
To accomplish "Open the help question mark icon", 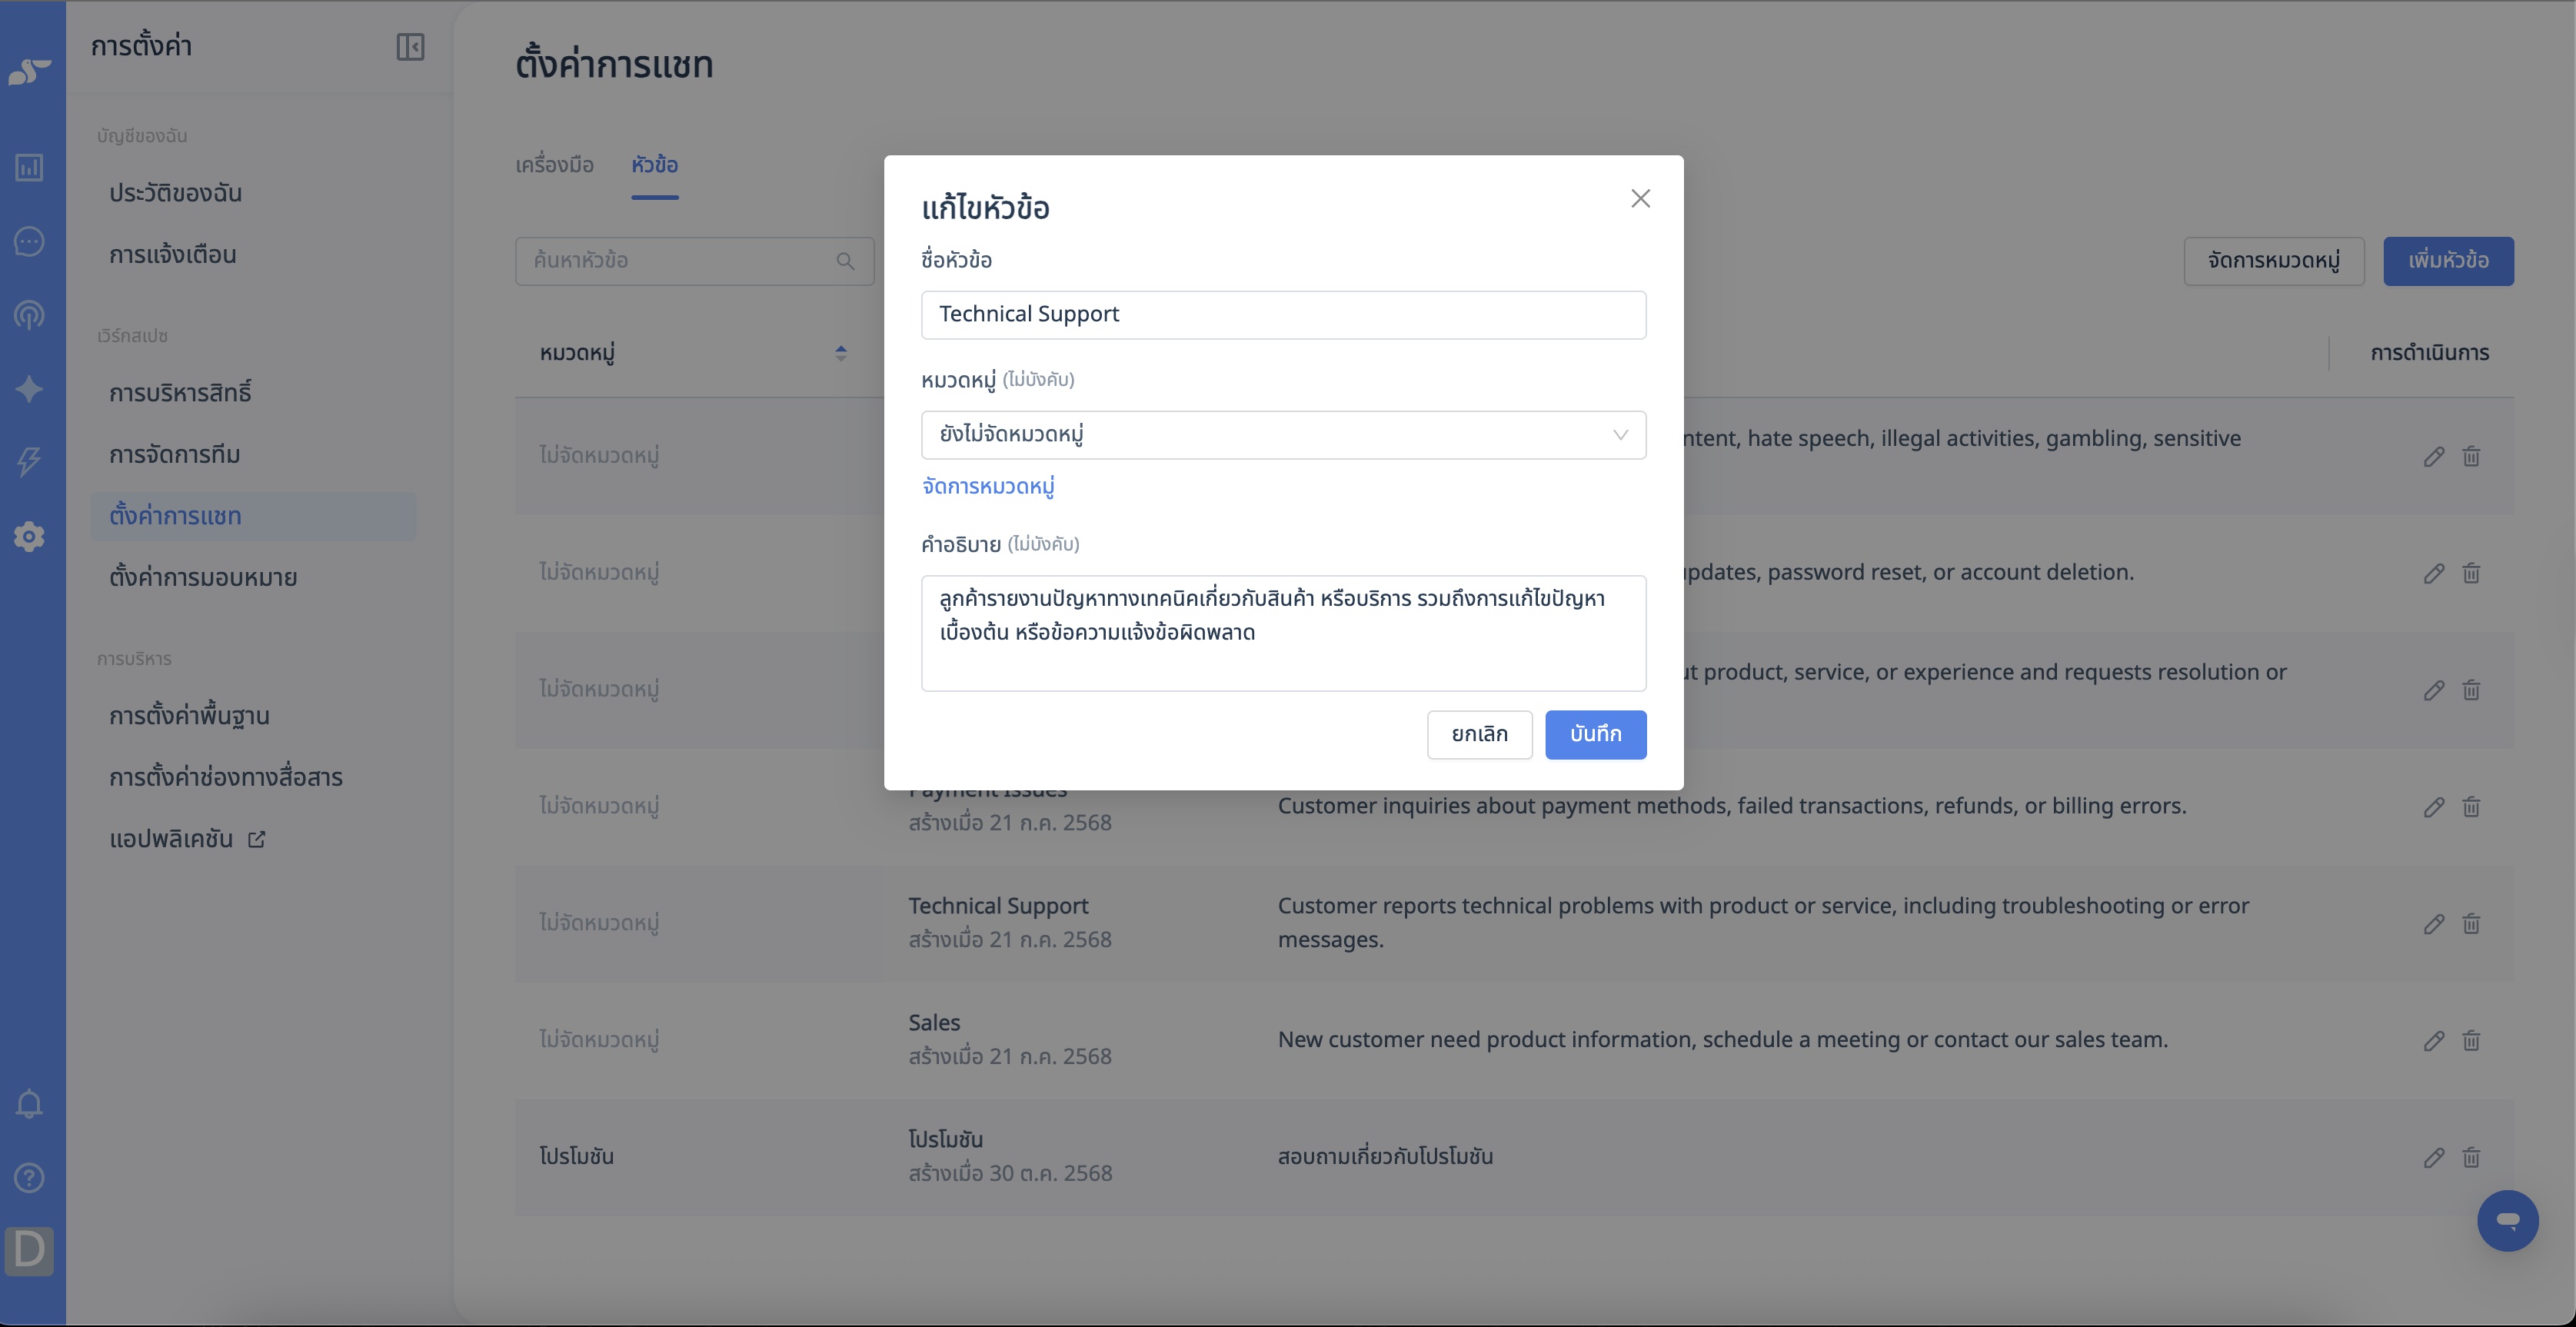I will click(x=29, y=1178).
